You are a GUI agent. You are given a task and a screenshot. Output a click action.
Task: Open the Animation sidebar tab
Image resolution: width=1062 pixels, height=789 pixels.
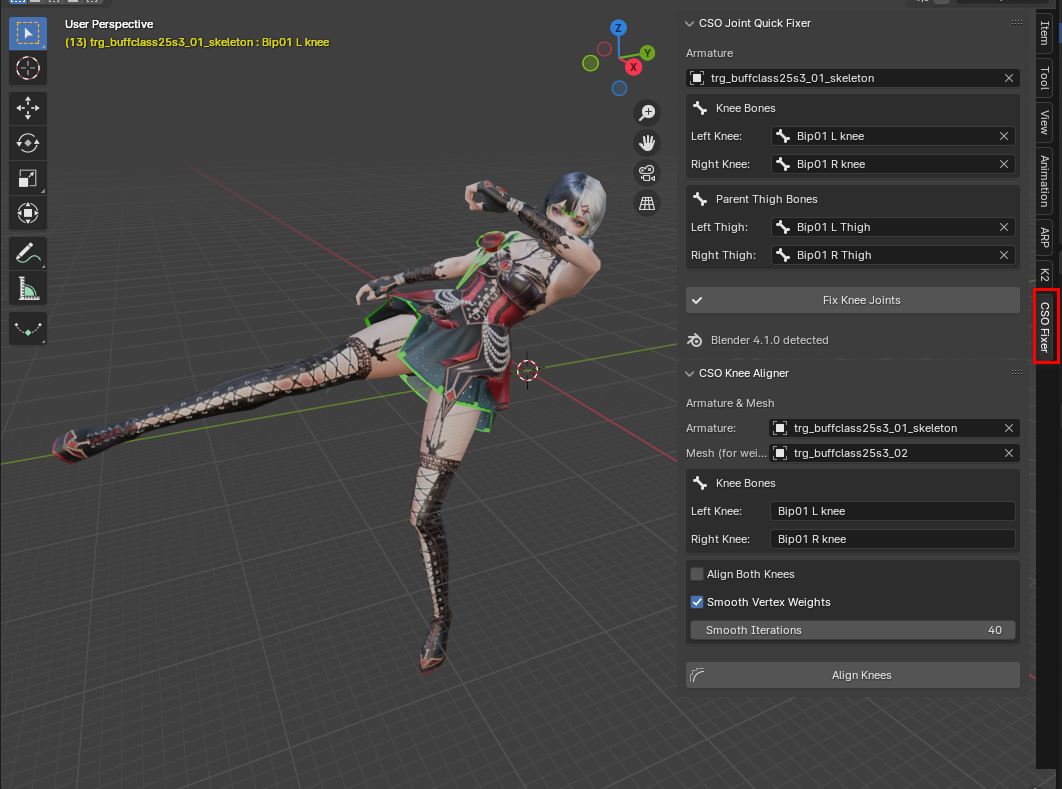coord(1044,180)
